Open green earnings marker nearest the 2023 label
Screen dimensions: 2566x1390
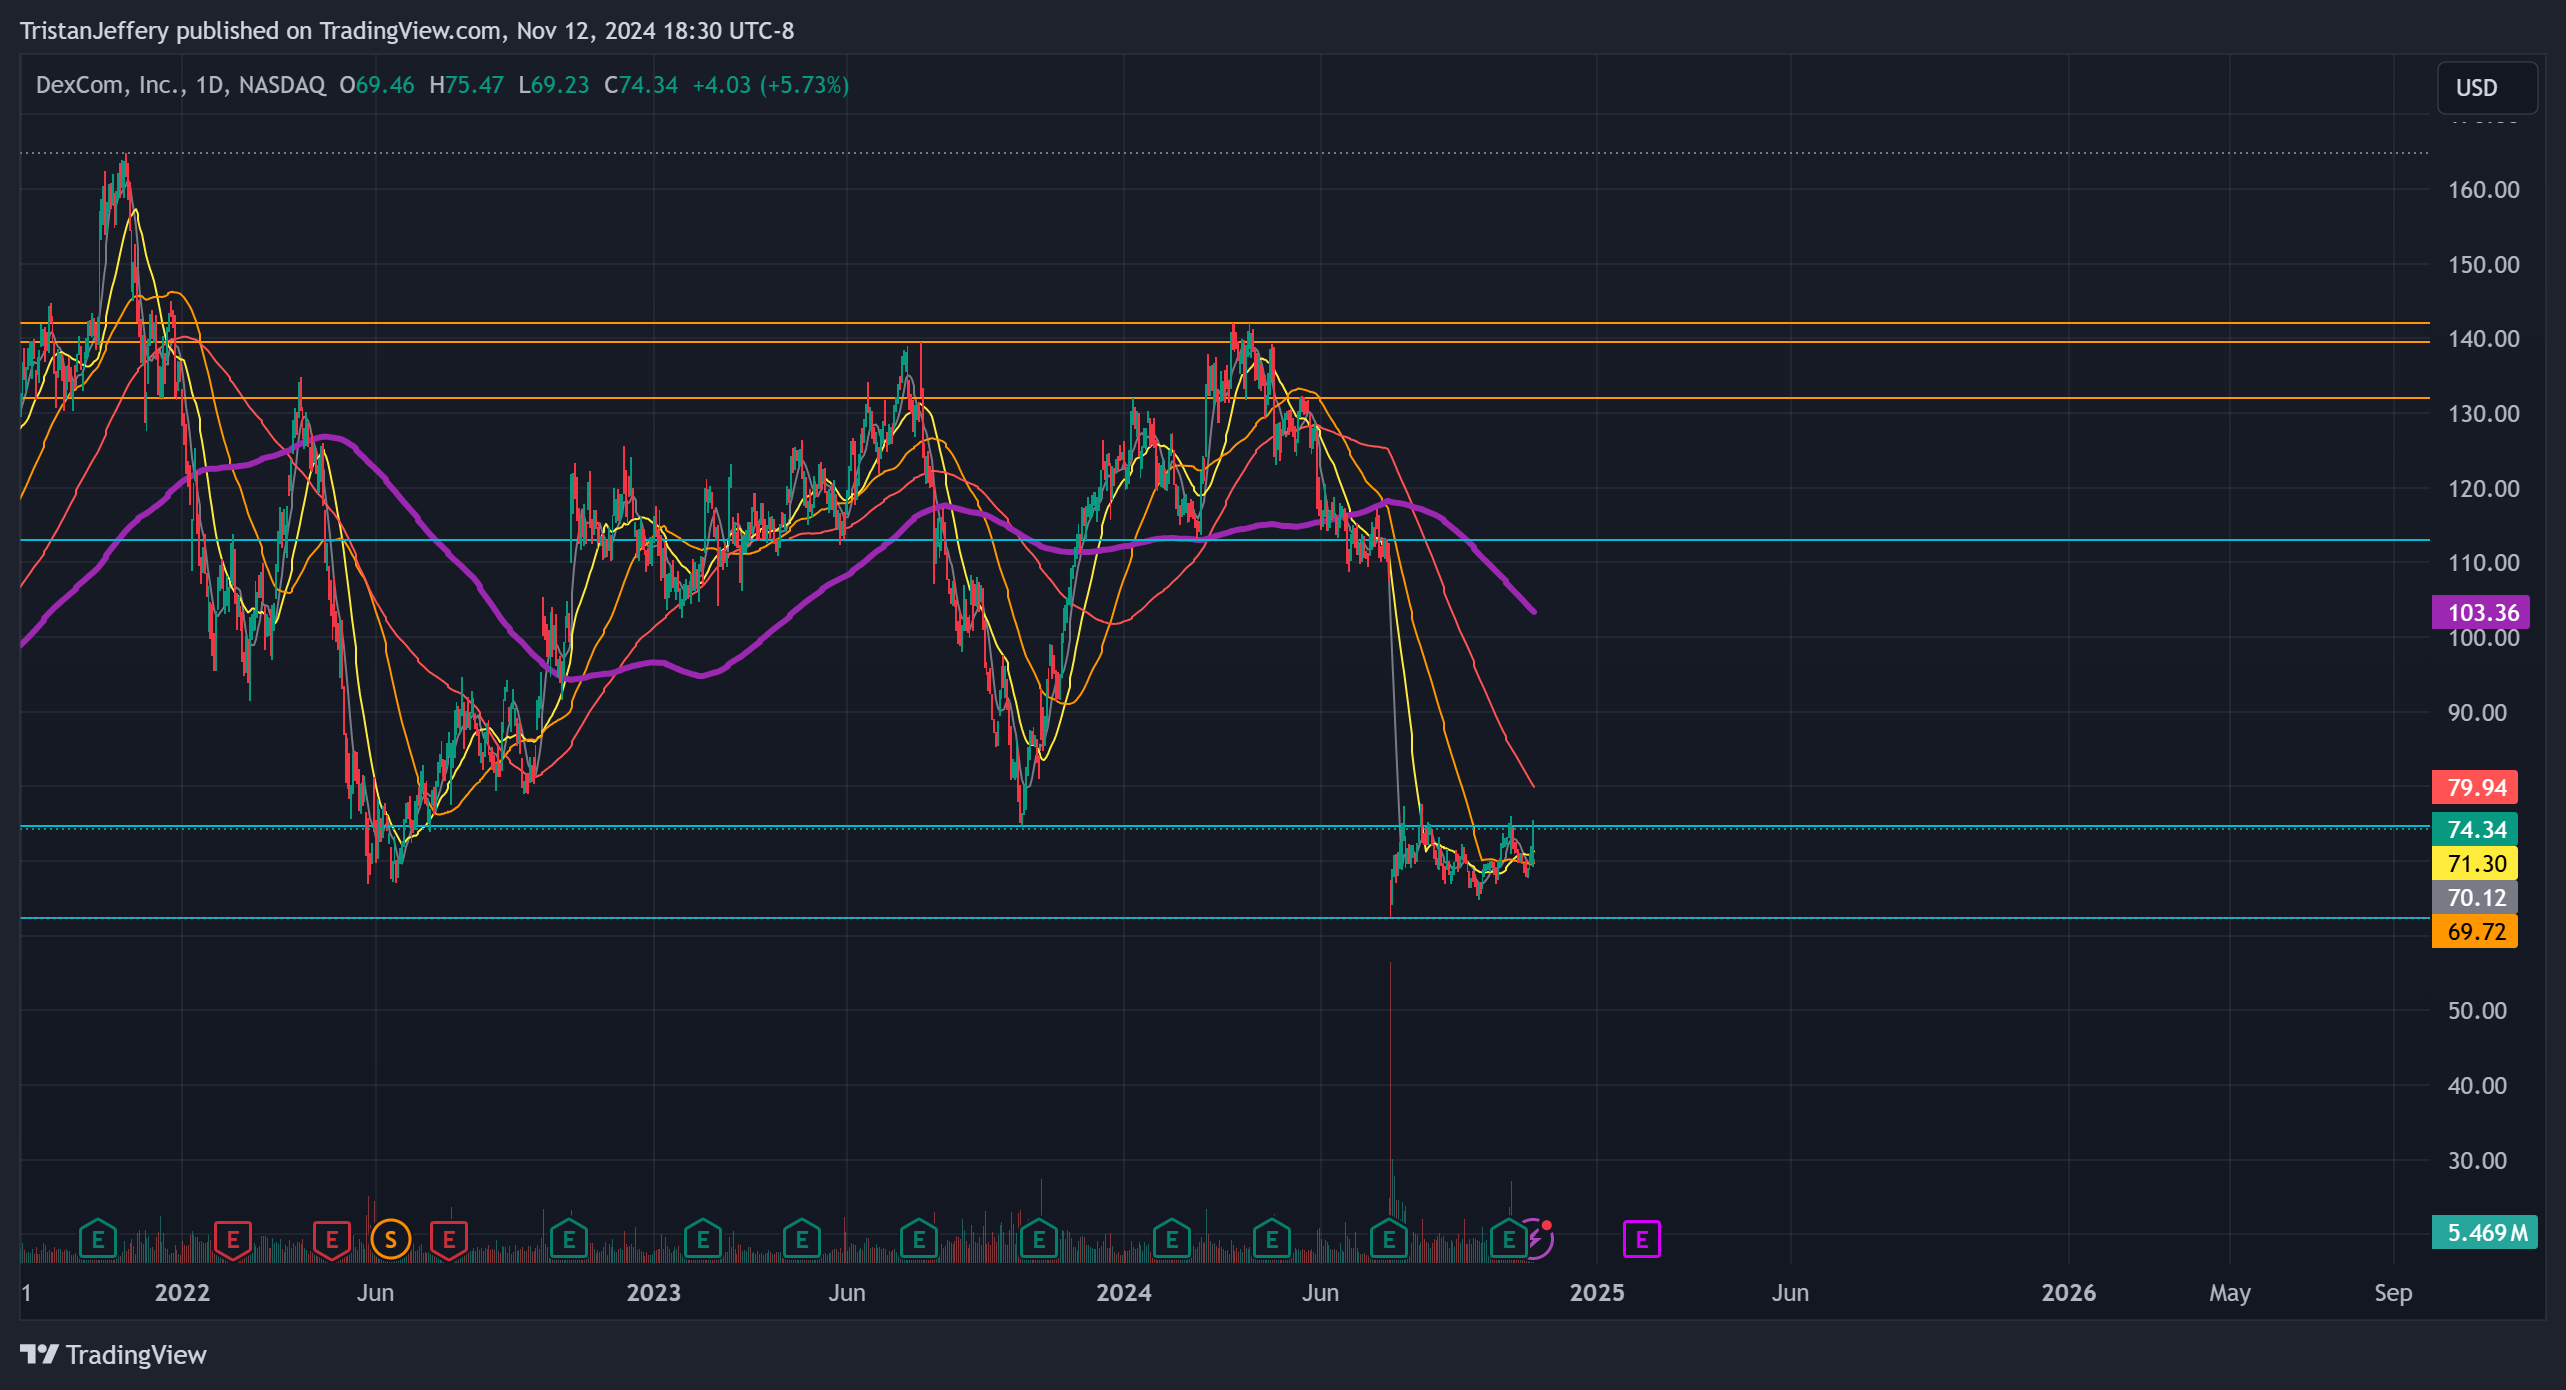(x=703, y=1240)
